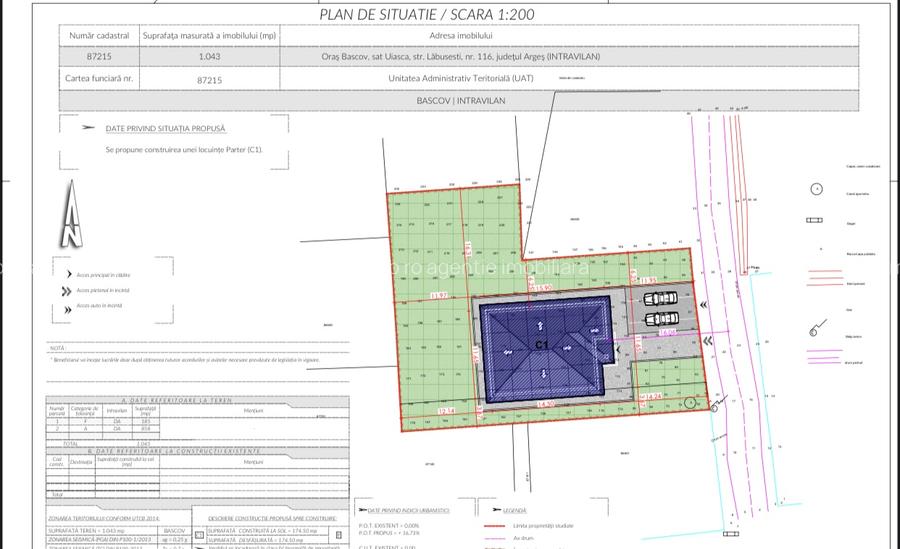
Task: Click the P.O.T. PROPUS line
Action: click(389, 533)
